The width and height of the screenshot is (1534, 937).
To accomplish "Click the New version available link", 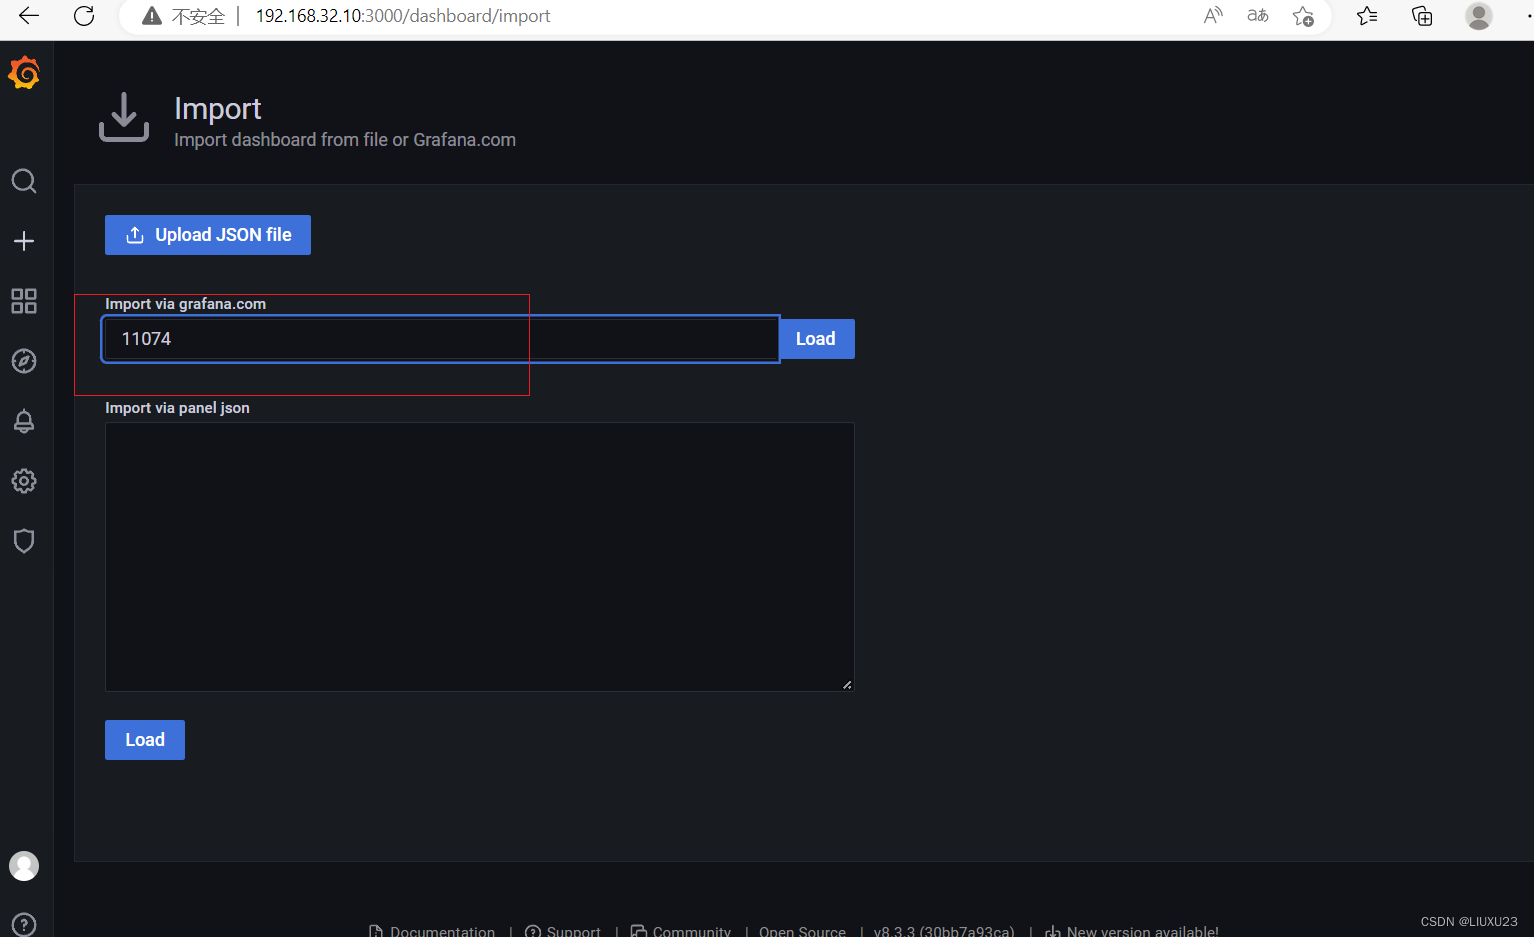I will [x=1132, y=930].
